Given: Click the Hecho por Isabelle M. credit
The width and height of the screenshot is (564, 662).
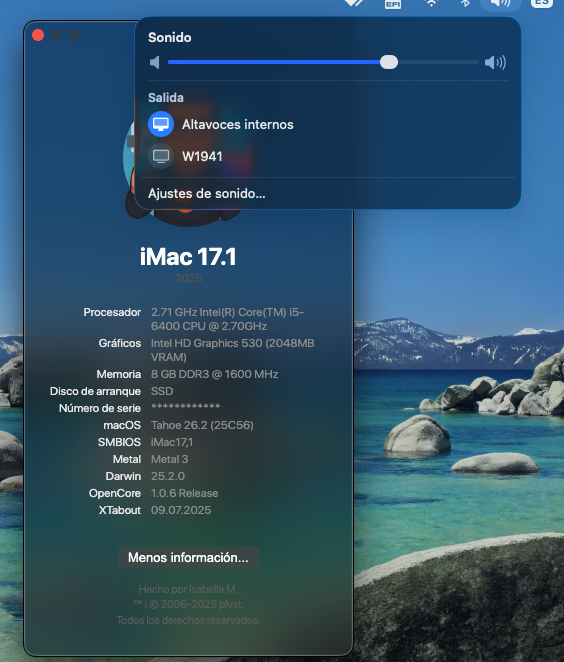Looking at the screenshot, I should (x=188, y=589).
